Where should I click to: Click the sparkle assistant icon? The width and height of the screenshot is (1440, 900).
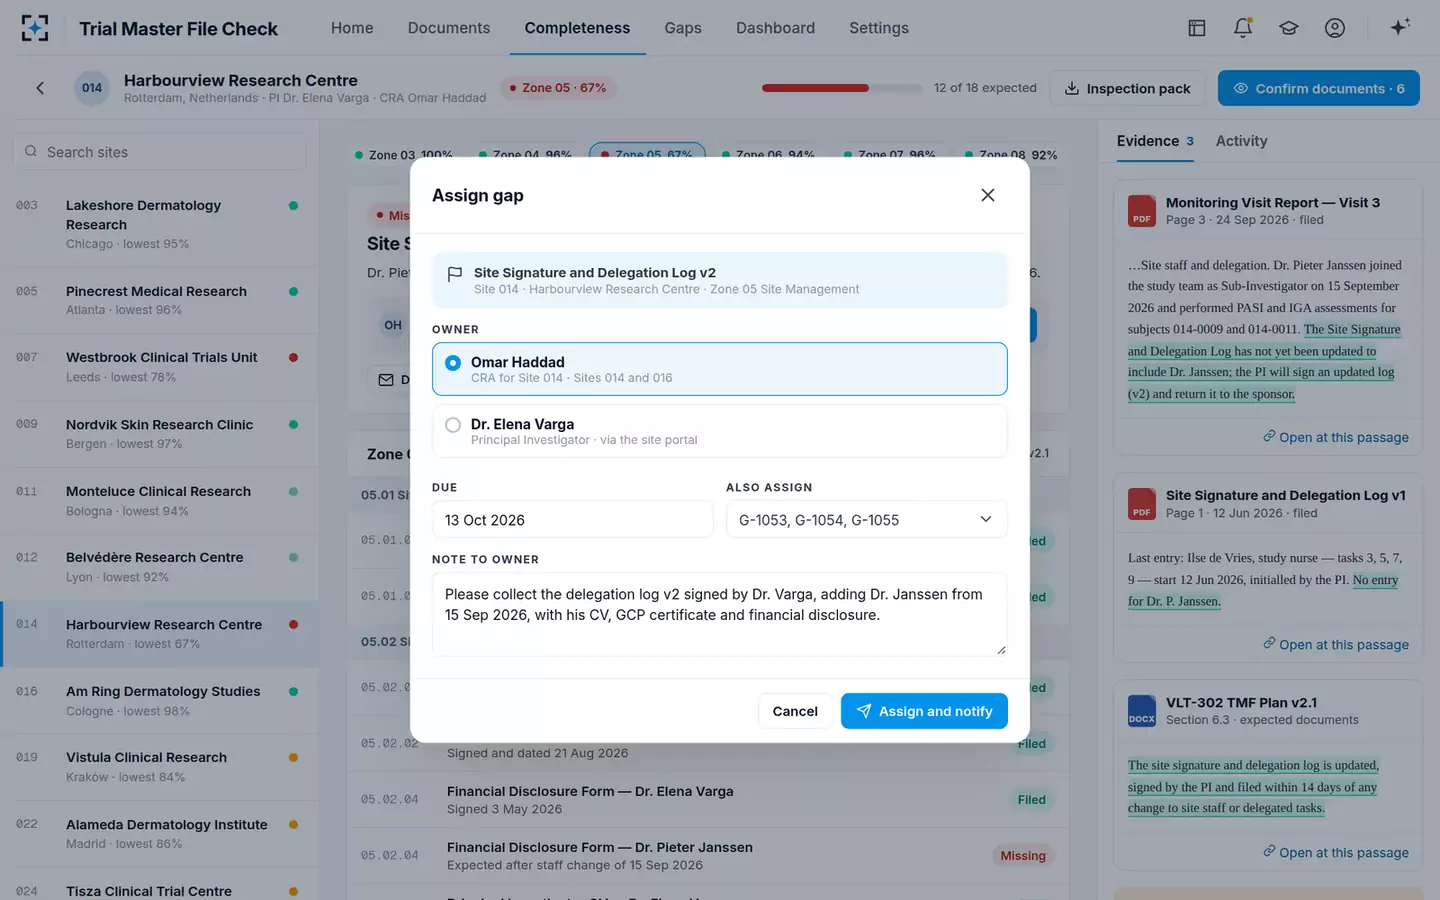1400,27
